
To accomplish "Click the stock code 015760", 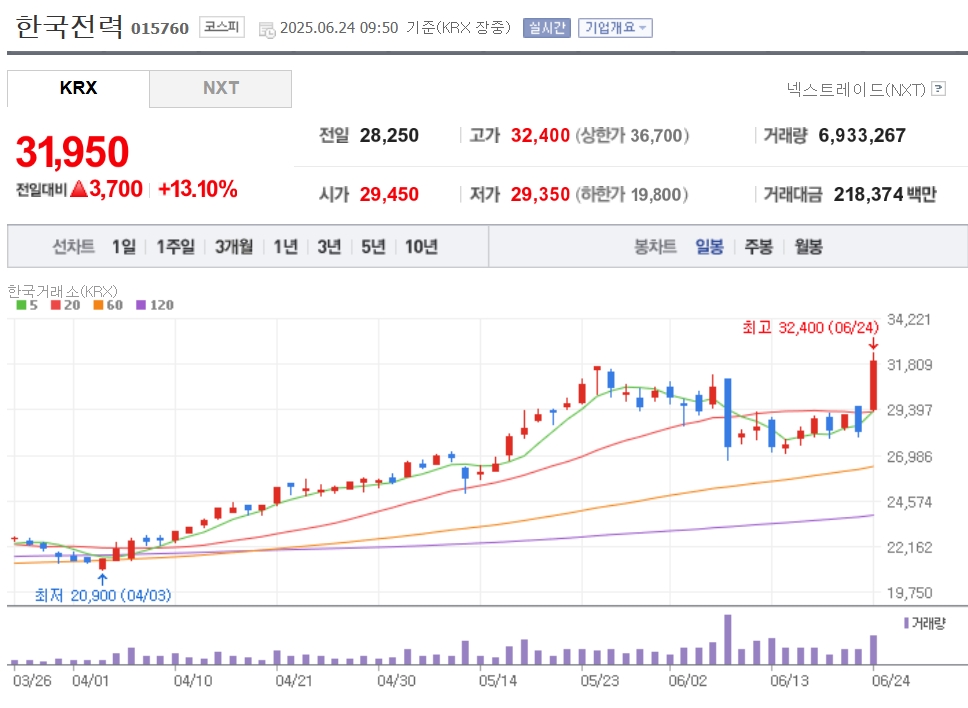I will click(x=160, y=28).
